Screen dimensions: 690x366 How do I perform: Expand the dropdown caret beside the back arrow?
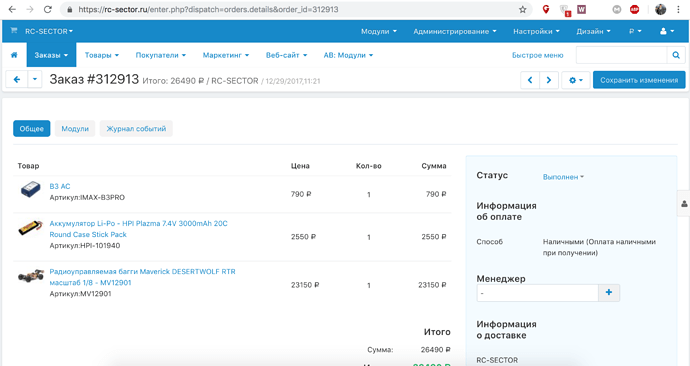click(x=35, y=80)
